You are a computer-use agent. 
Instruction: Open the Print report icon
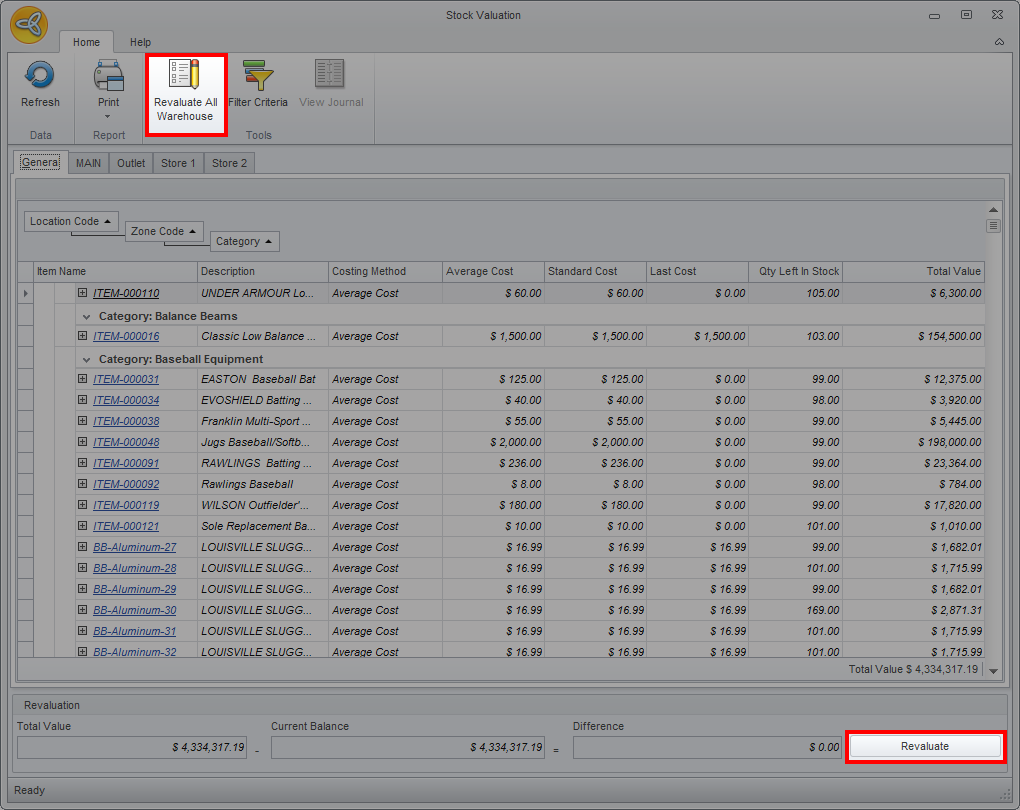pyautogui.click(x=108, y=76)
